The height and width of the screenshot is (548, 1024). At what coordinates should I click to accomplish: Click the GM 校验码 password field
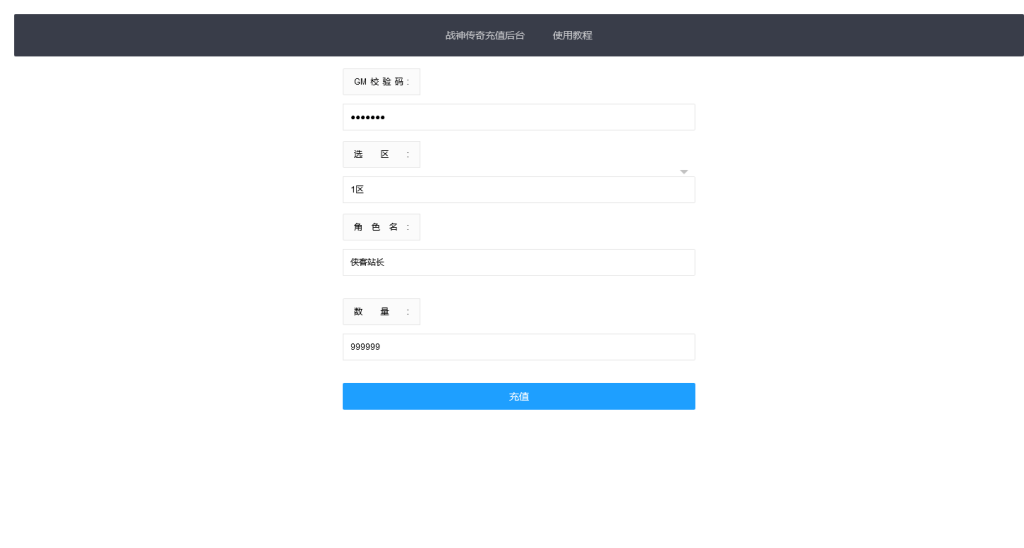tap(518, 118)
